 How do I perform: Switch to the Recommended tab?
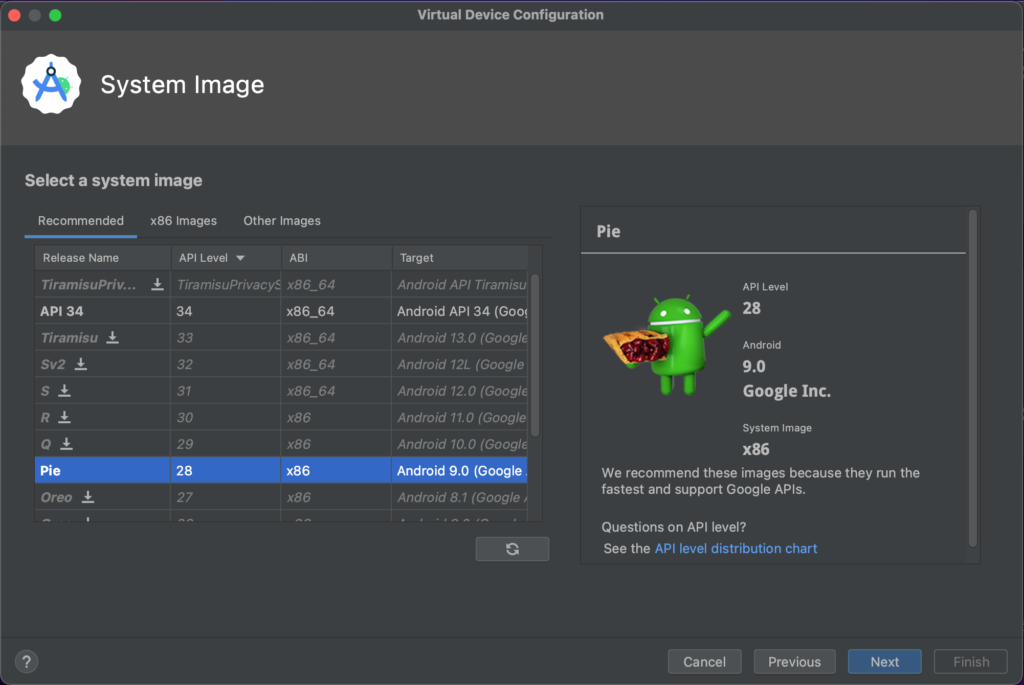point(80,221)
